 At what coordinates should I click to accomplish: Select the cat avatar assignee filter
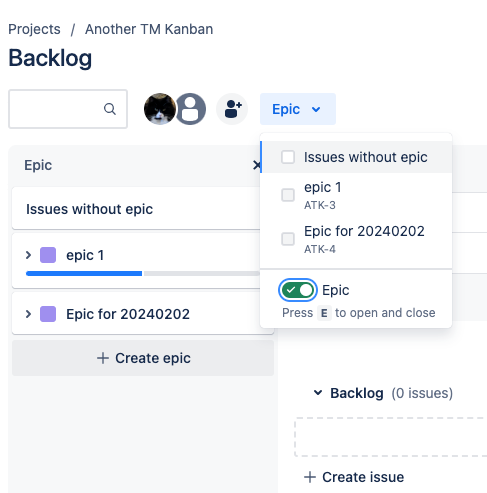(x=160, y=109)
